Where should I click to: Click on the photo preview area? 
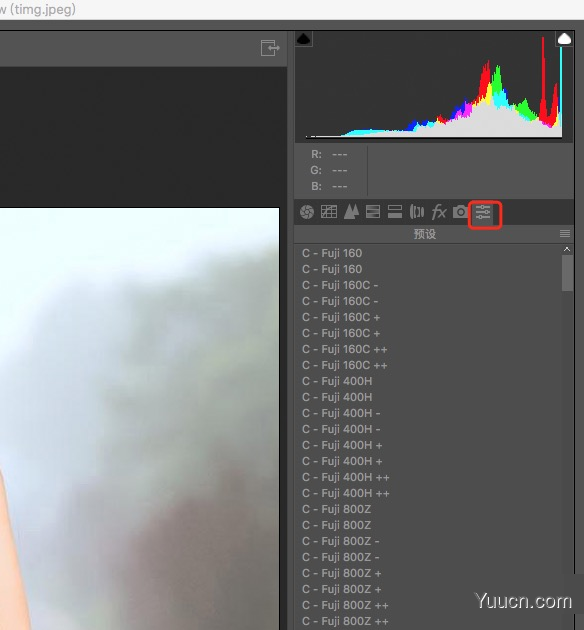(x=139, y=419)
